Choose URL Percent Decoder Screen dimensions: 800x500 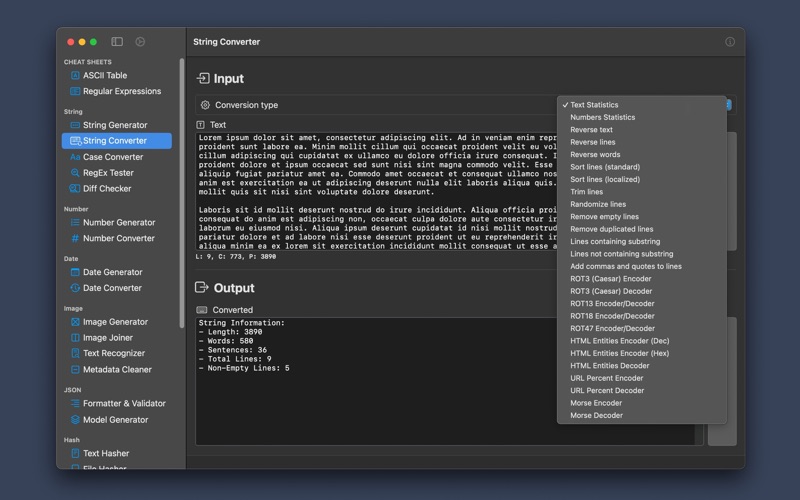(x=642, y=390)
